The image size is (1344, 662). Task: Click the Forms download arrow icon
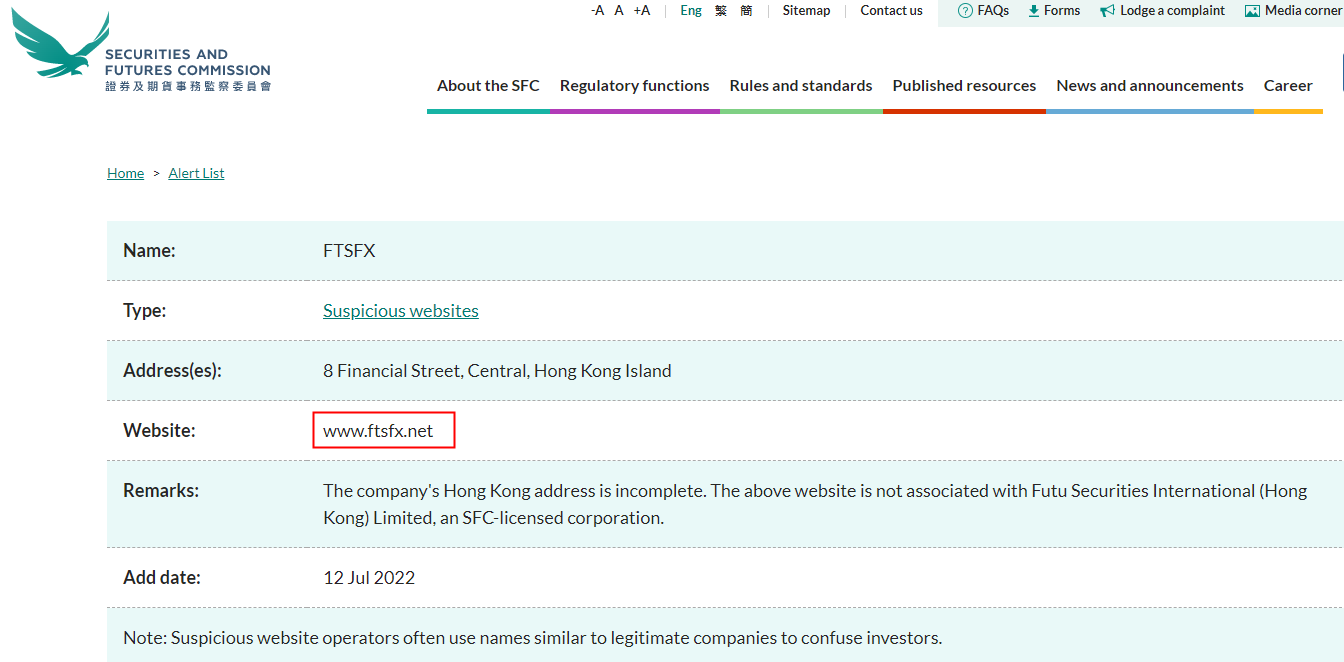(x=1034, y=11)
